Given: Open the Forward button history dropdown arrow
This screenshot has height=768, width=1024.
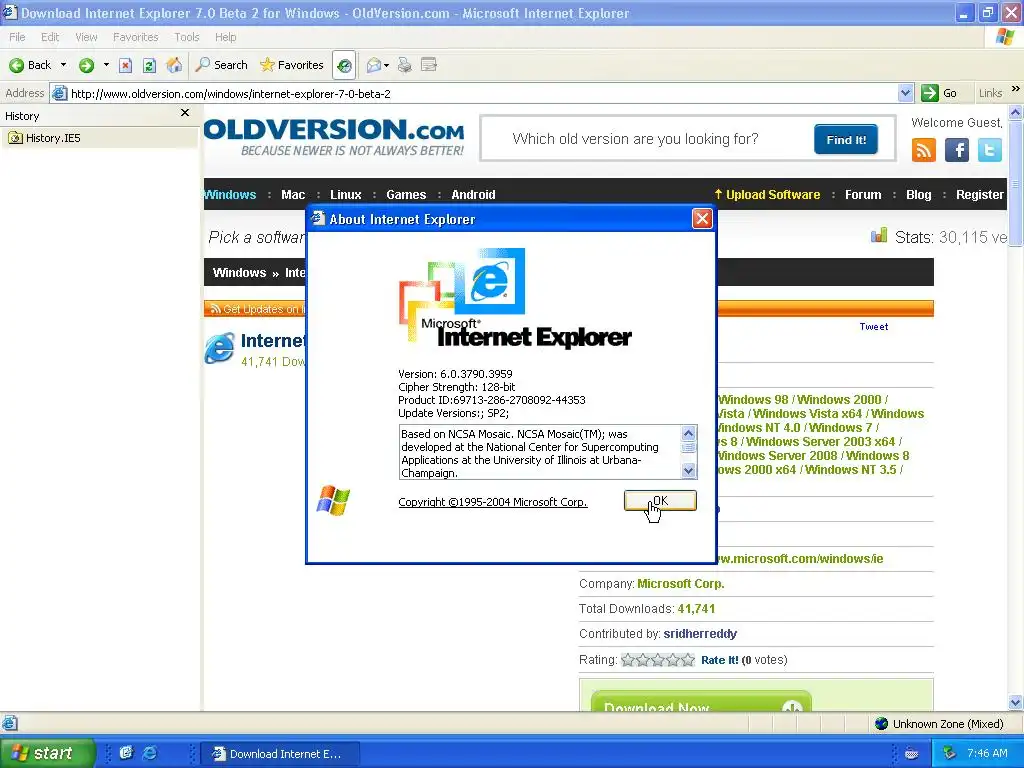Looking at the screenshot, I should [x=106, y=65].
